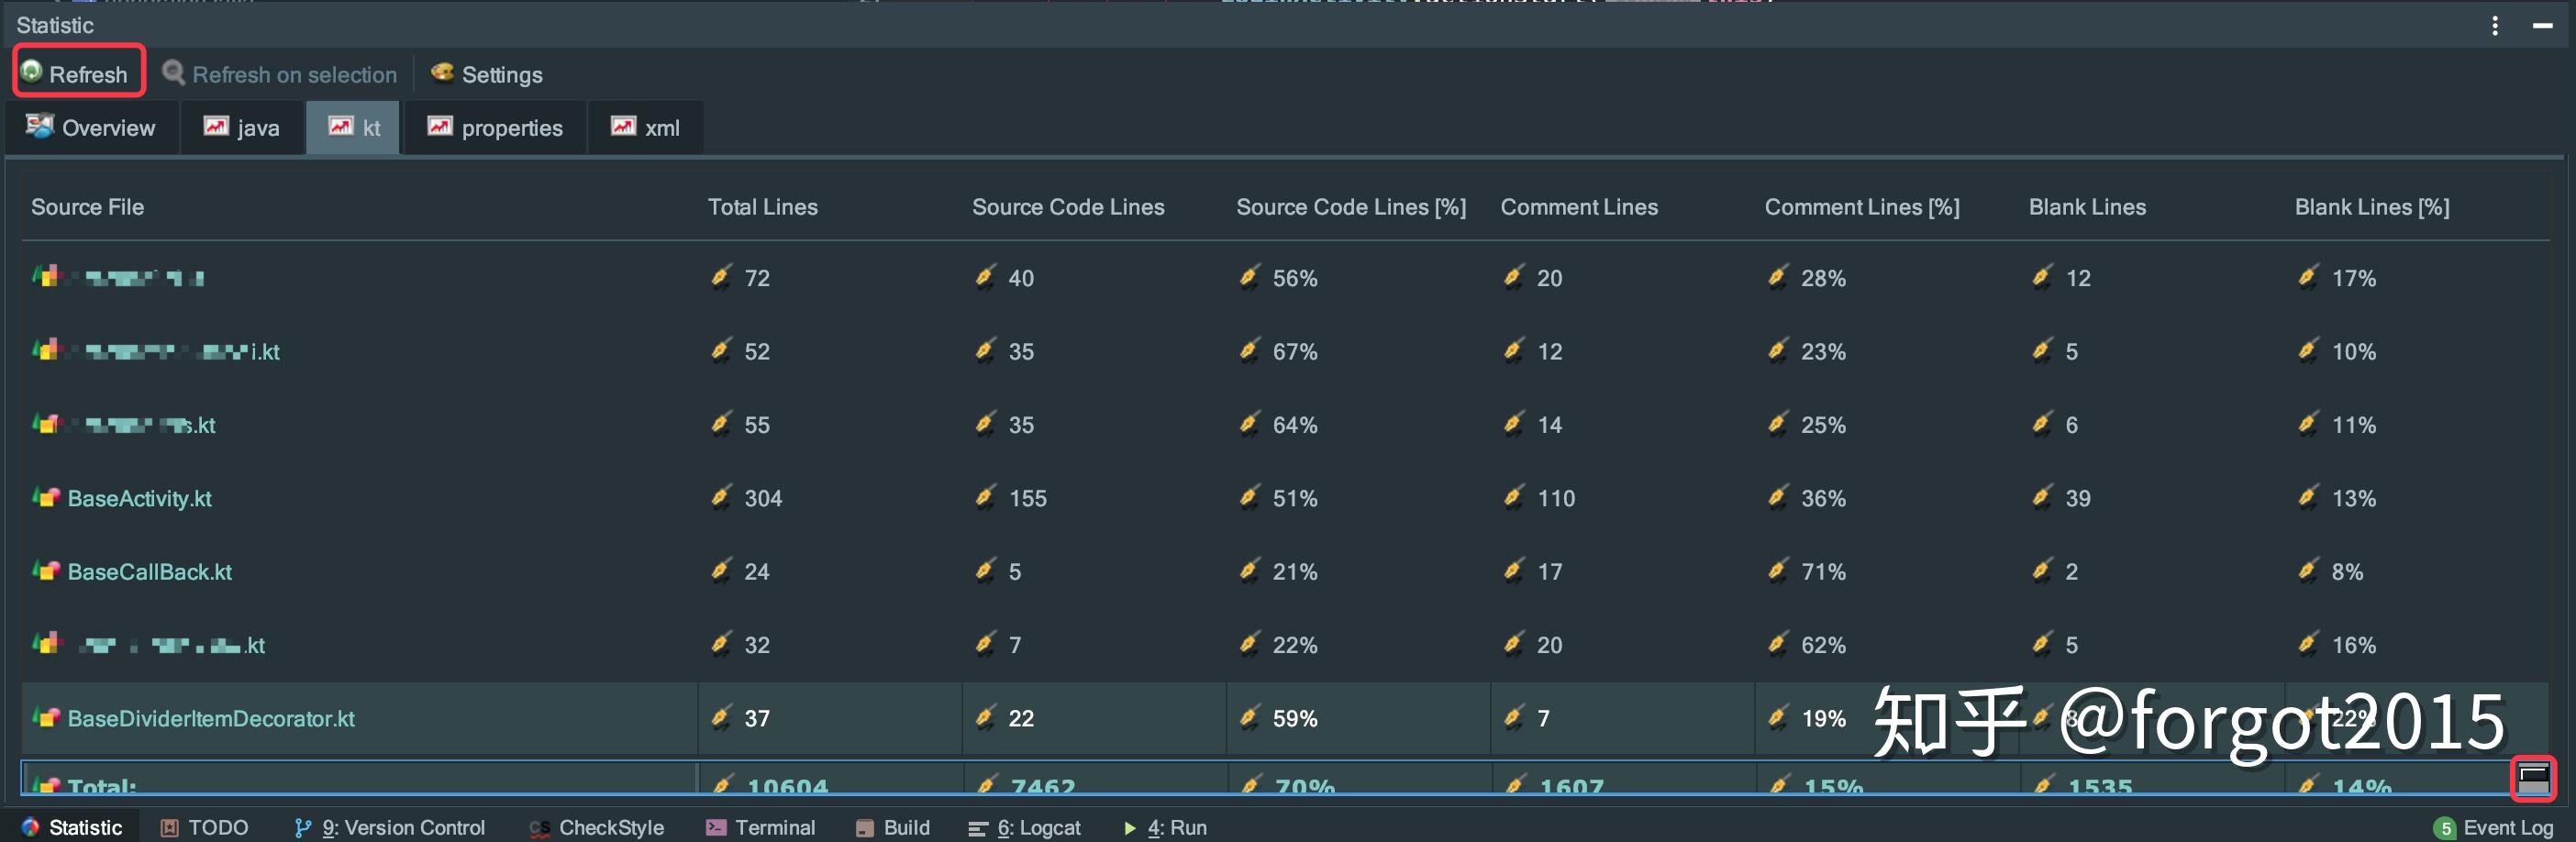
Task: Click the Blank Lines value 39
Action: pyautogui.click(x=2077, y=498)
